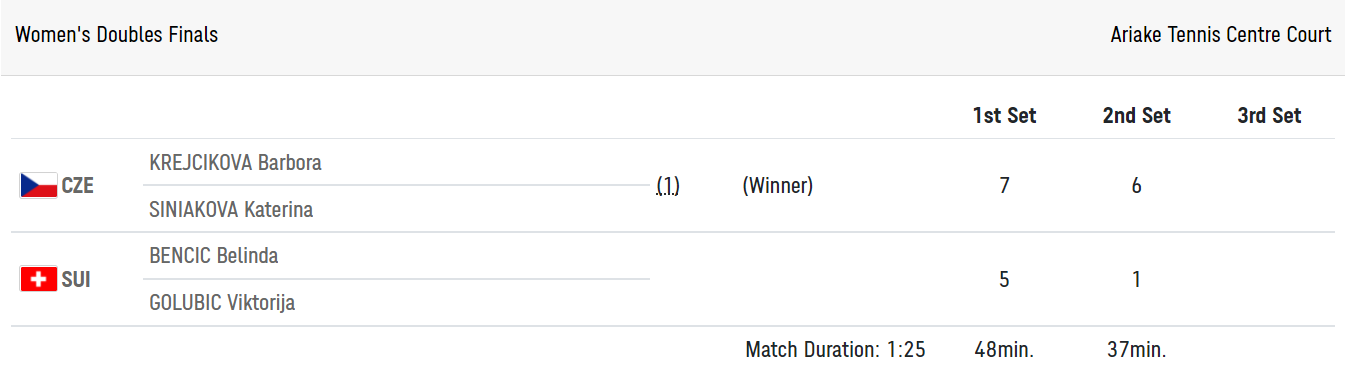
Task: Click the 48min. first set duration
Action: tap(1004, 350)
